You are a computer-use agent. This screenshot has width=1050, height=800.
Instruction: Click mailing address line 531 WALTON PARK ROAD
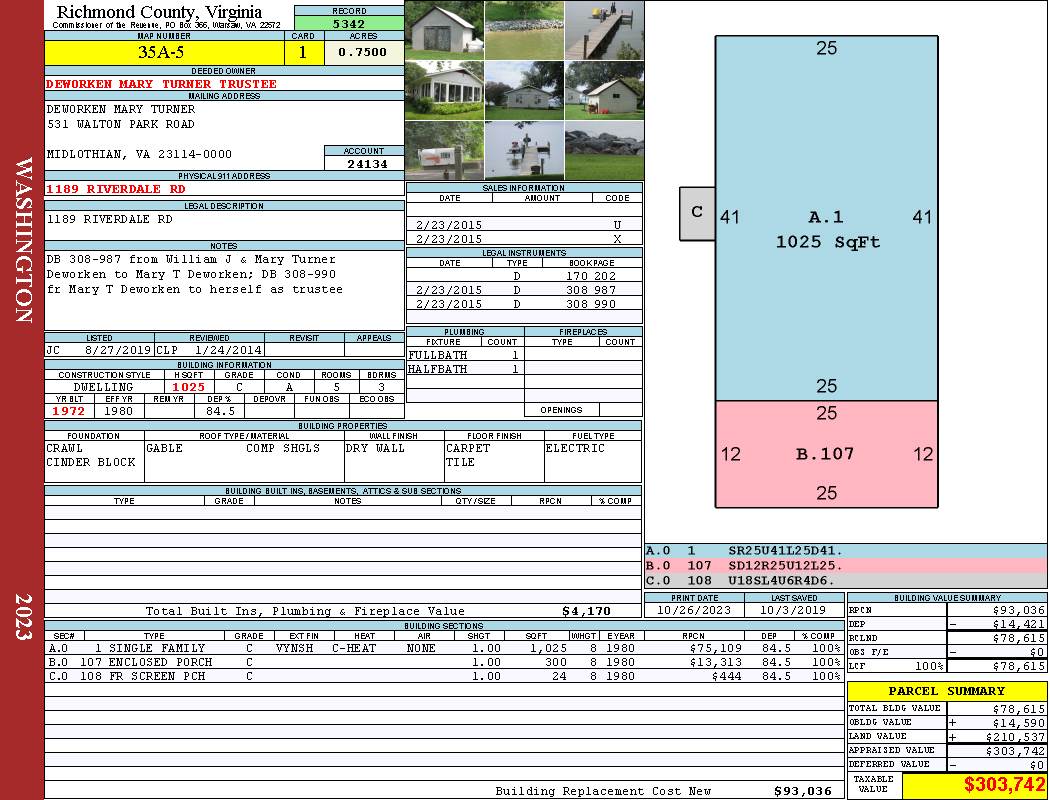tap(121, 124)
